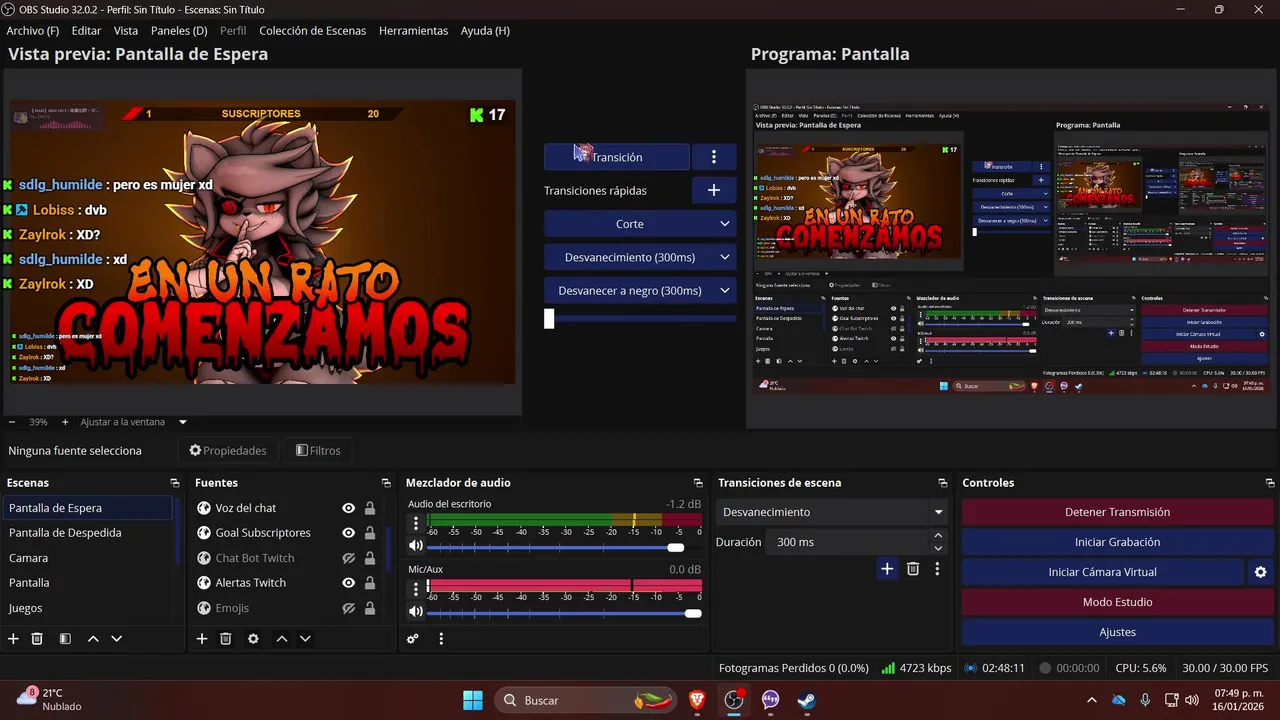Open Steam from taskbar
Viewport: 1280px width, 720px height.
807,700
